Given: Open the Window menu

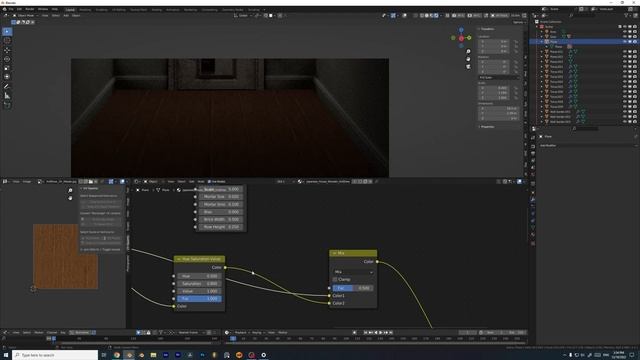Looking at the screenshot, I should coord(43,9).
